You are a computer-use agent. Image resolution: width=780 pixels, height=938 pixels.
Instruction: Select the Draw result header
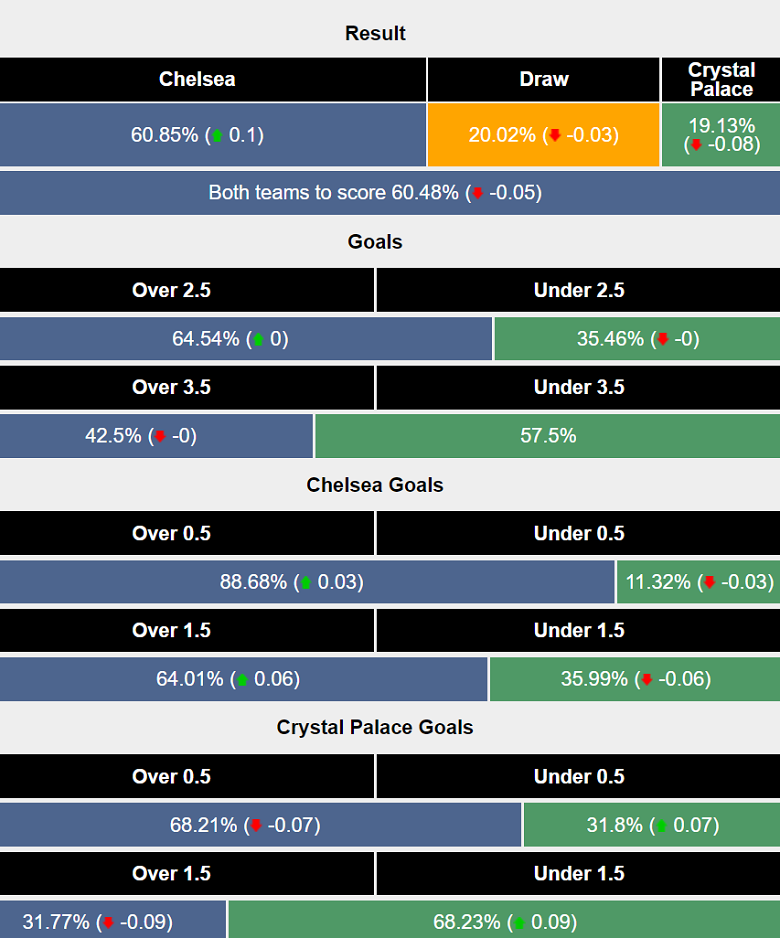tap(544, 79)
